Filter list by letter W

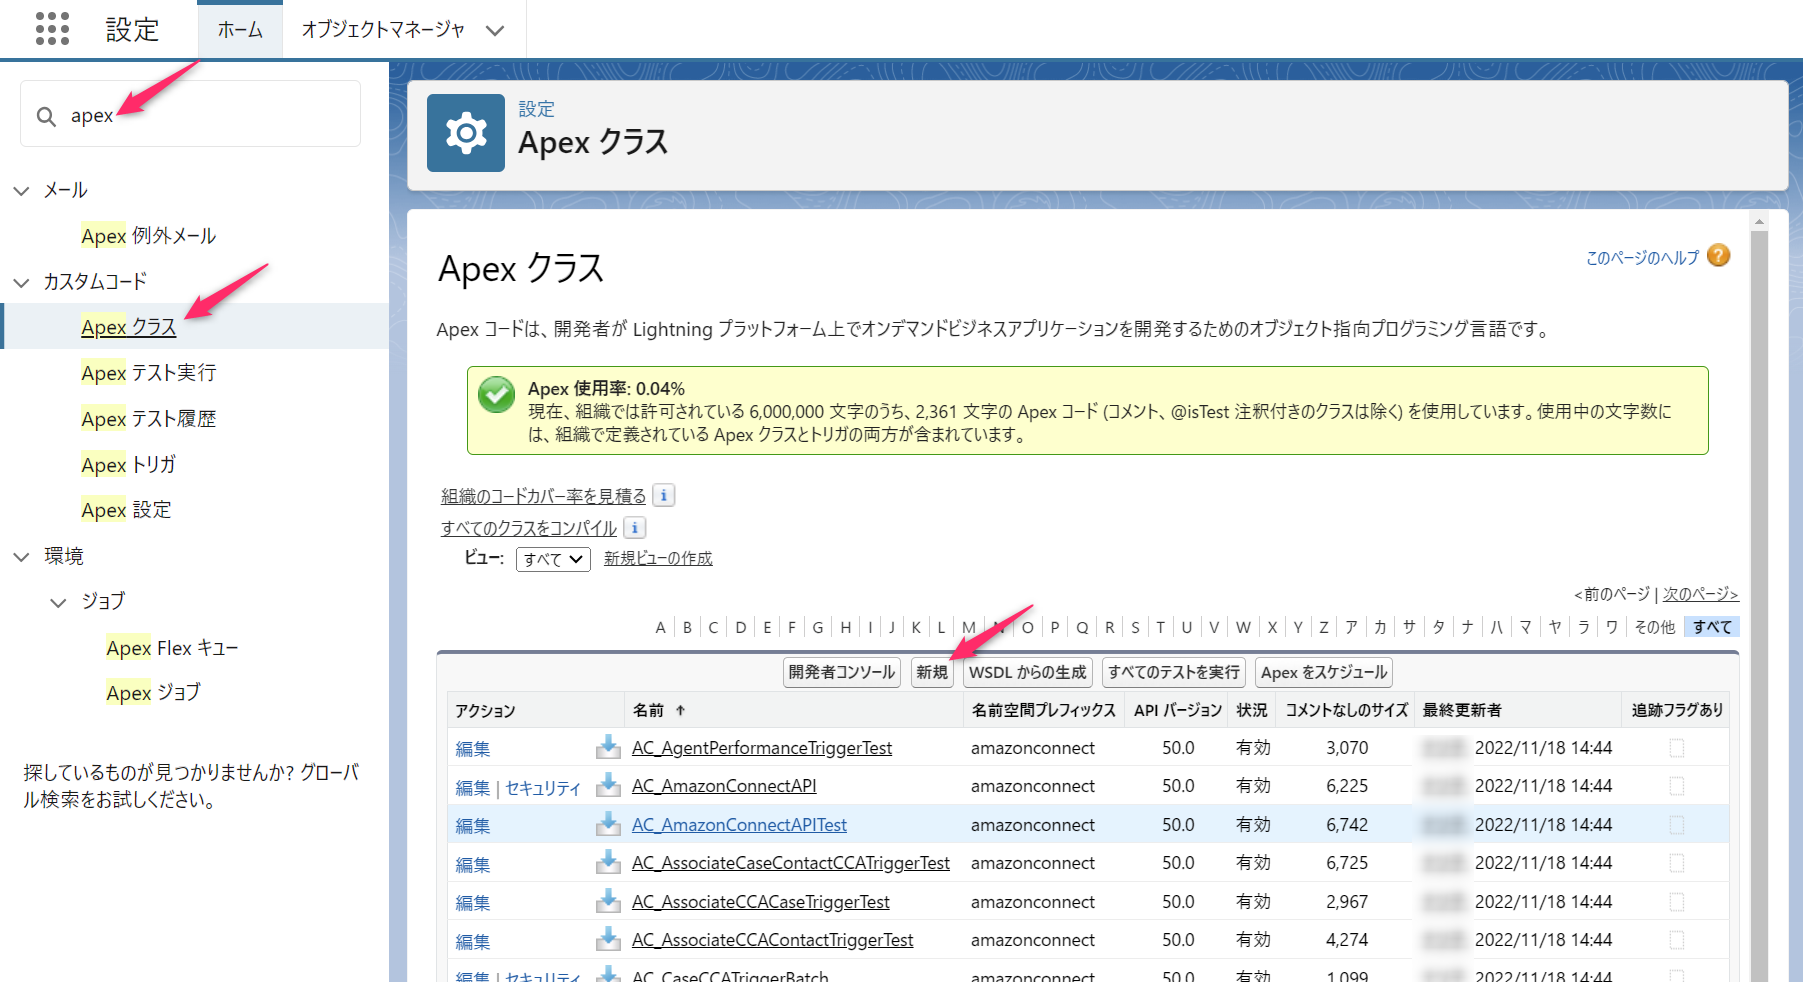pos(1243,627)
